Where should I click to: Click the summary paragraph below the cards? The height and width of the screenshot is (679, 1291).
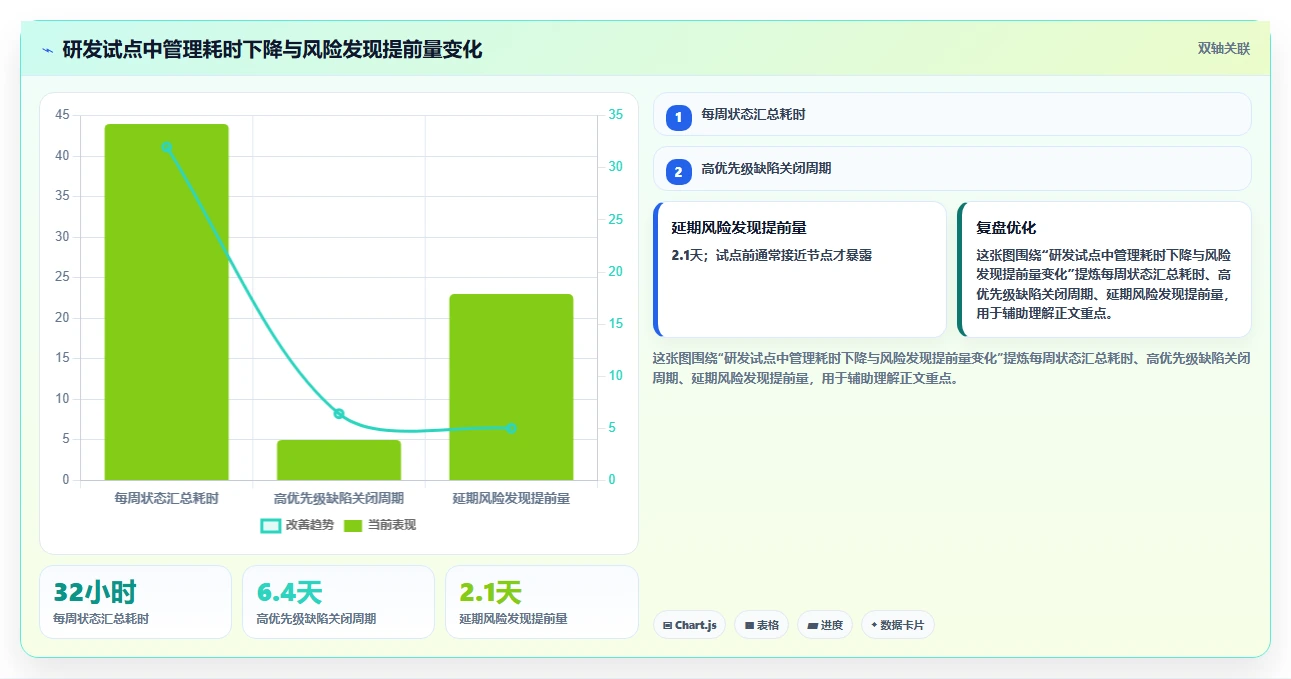coord(952,368)
